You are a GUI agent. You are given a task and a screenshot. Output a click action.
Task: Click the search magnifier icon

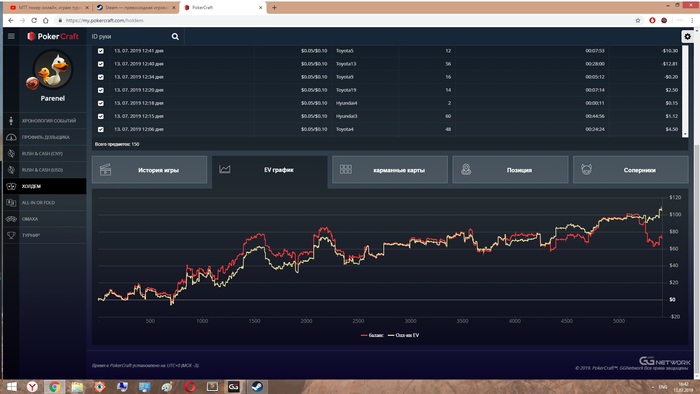[x=175, y=37]
